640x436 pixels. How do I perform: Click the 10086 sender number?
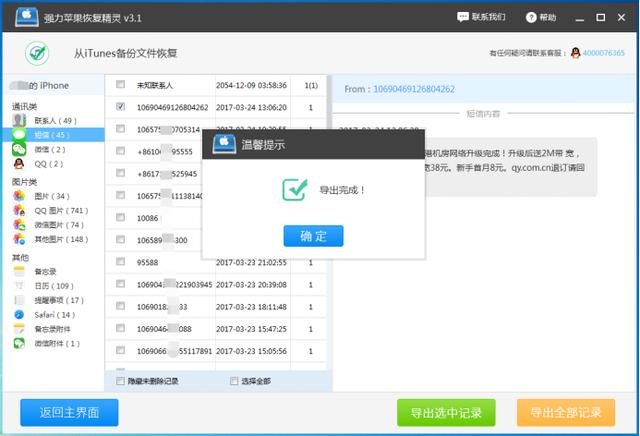pyautogui.click(x=147, y=218)
